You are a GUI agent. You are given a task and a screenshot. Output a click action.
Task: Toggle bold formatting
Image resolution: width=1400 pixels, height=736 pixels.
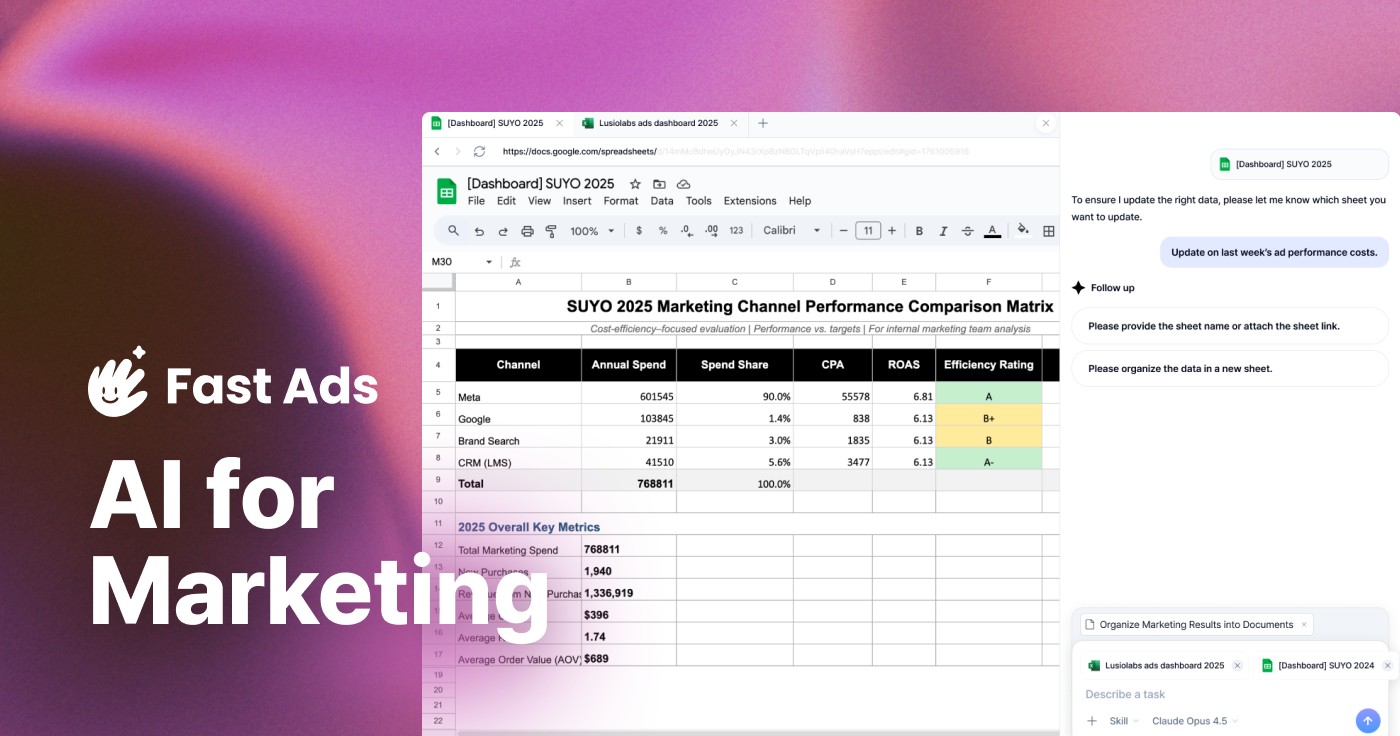point(919,231)
